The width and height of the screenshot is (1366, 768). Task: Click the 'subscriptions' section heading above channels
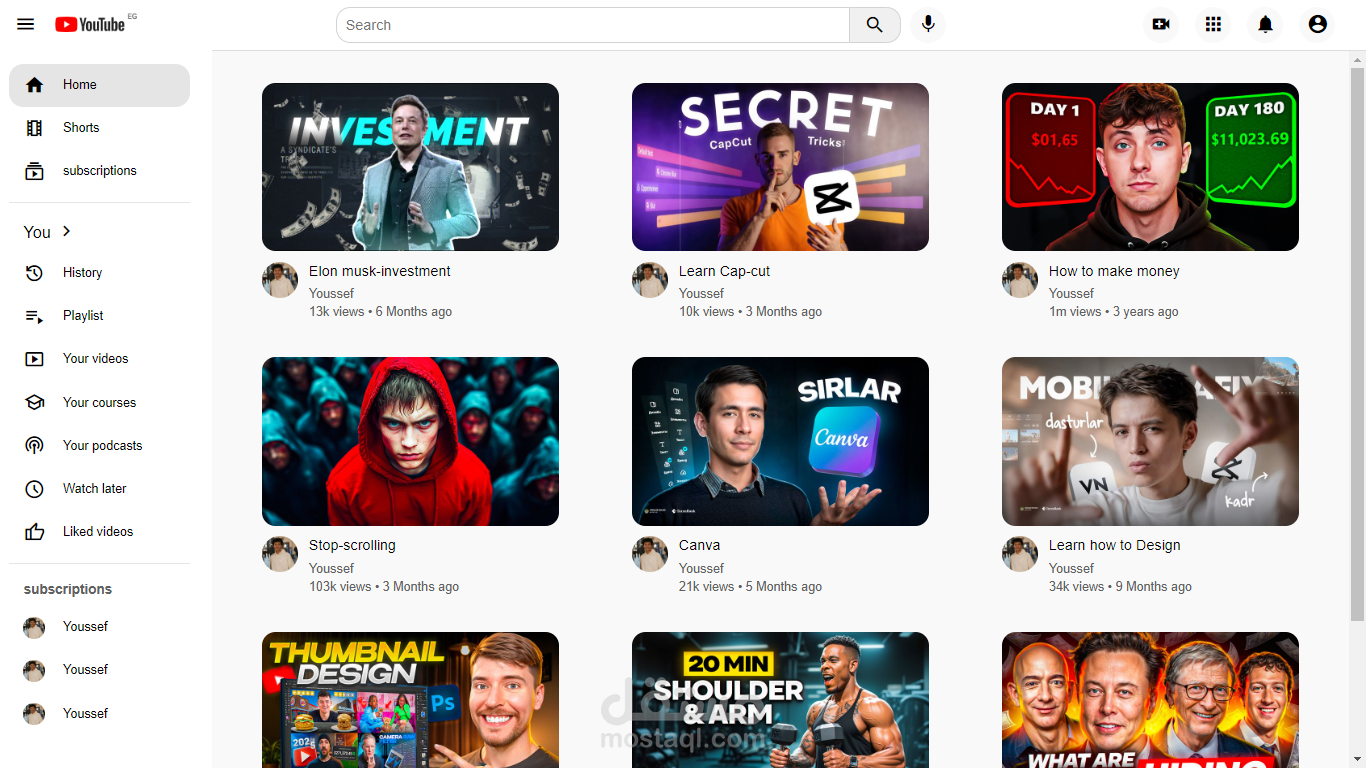(x=68, y=589)
